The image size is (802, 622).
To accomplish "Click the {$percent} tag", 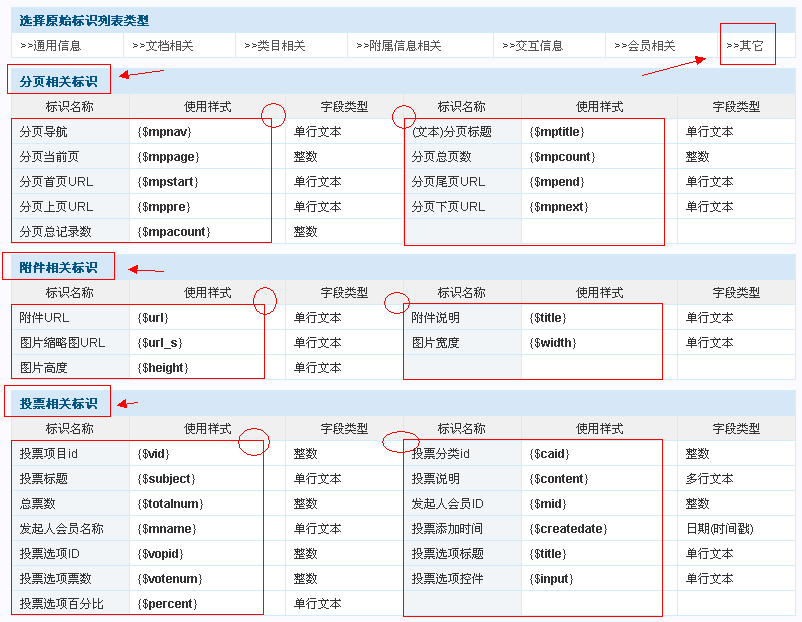I will [167, 605].
